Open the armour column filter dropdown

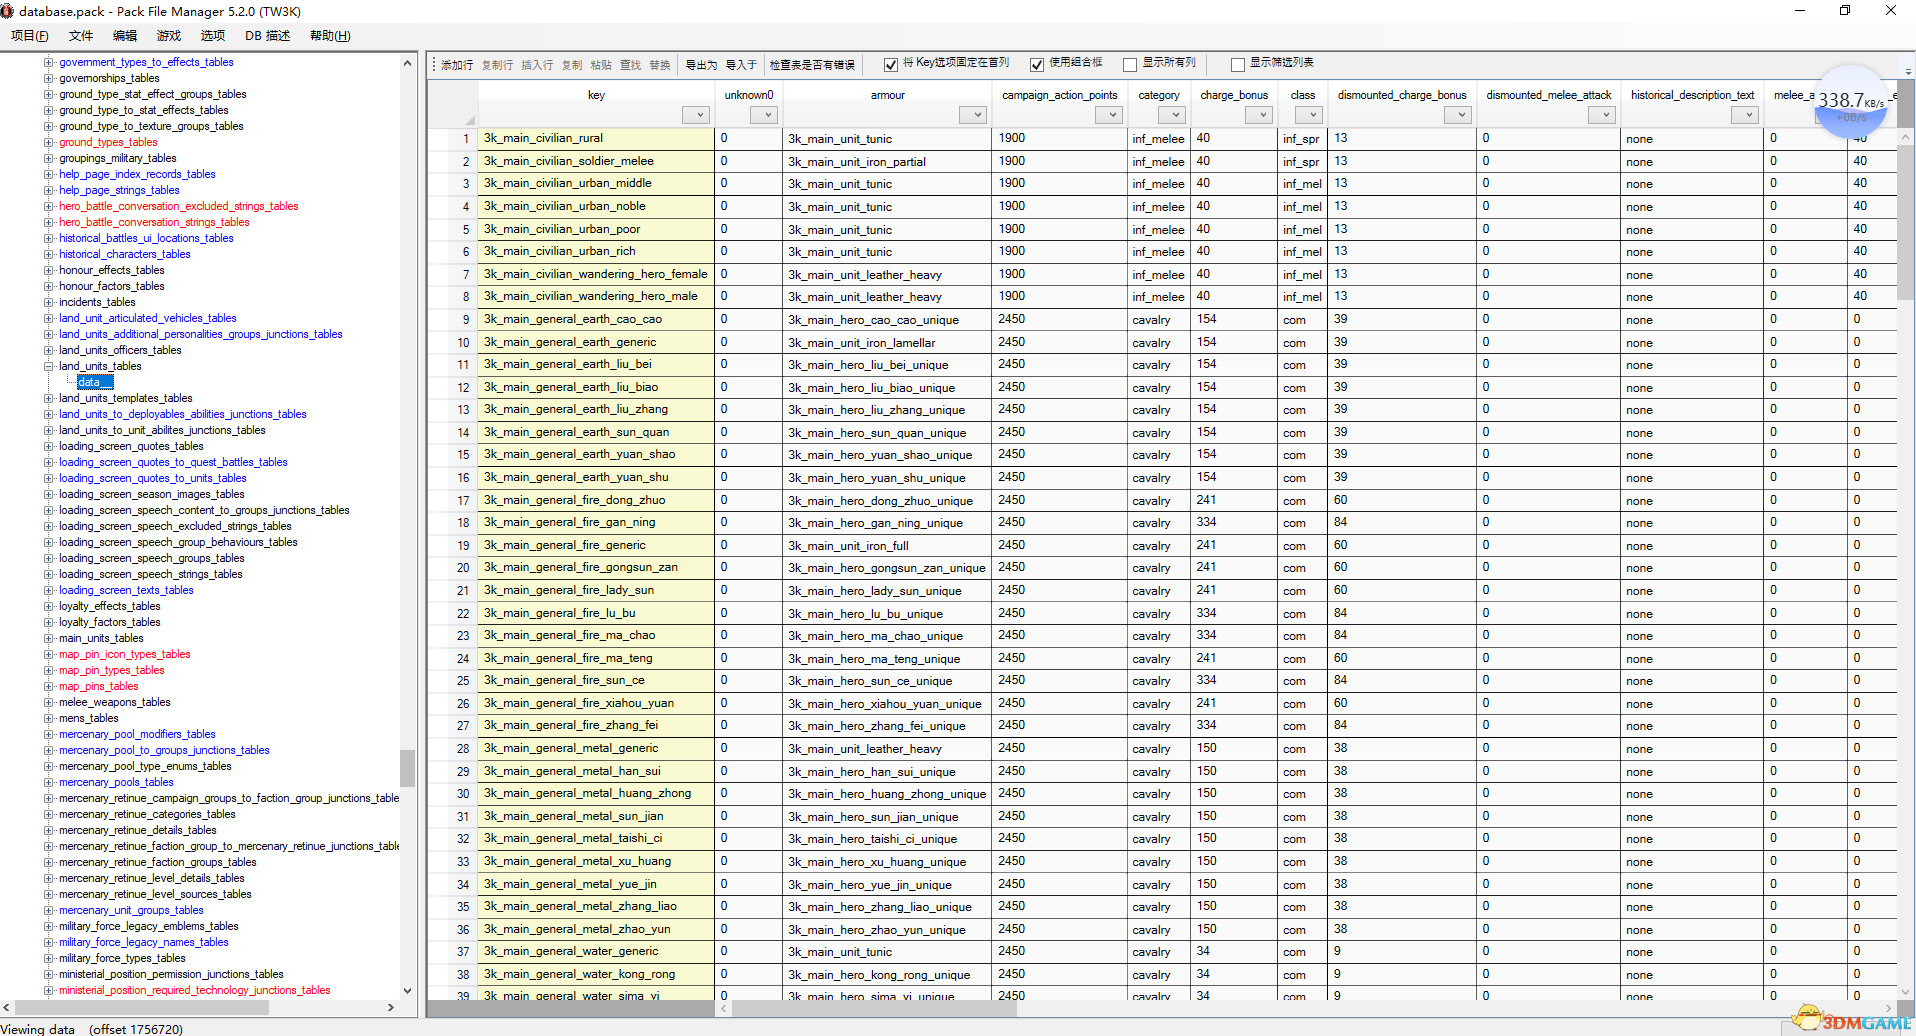coord(974,115)
